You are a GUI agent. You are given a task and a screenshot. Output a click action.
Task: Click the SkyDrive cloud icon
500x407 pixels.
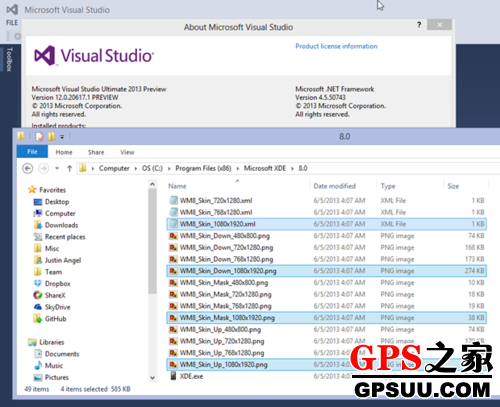pyautogui.click(x=38, y=307)
